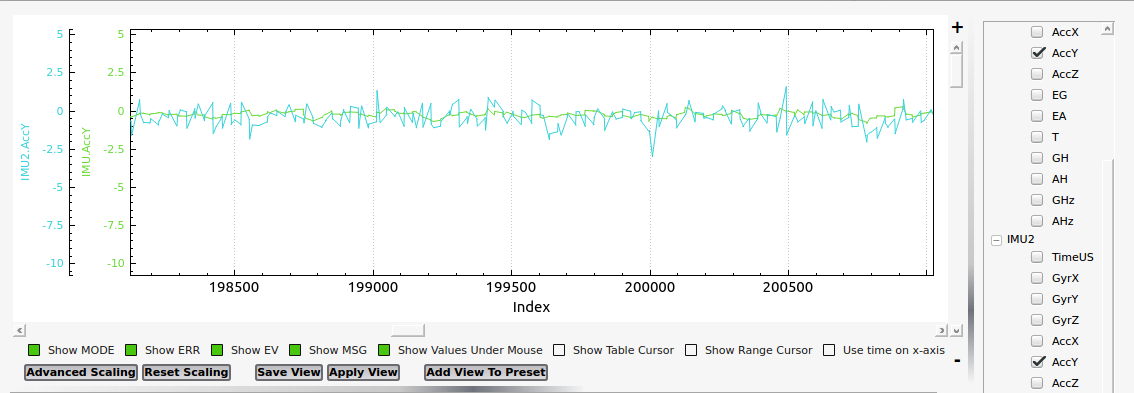Viewport: 1134px width, 393px height.
Task: Click the 200000 x-axis tick label
Action: point(650,287)
